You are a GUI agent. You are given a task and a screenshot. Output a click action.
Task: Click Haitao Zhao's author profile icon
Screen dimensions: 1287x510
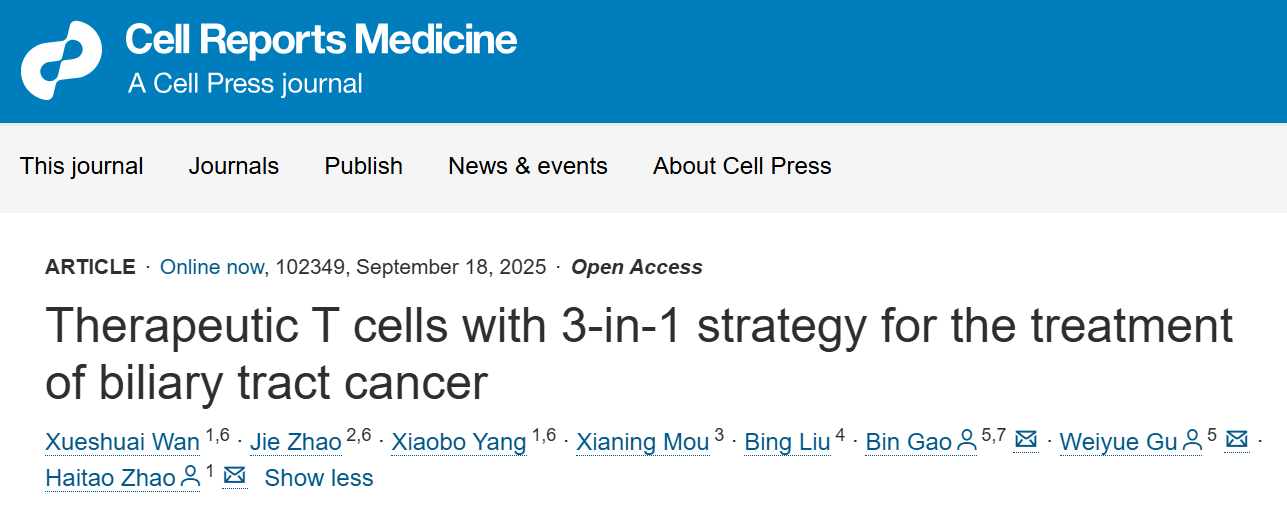(x=190, y=478)
